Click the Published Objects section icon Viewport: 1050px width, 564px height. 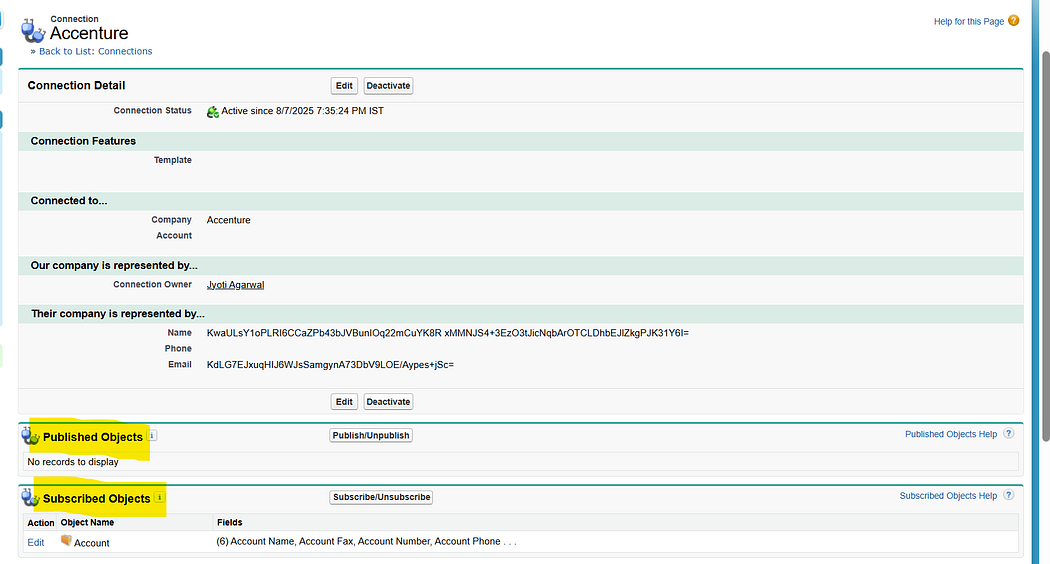pos(31,437)
